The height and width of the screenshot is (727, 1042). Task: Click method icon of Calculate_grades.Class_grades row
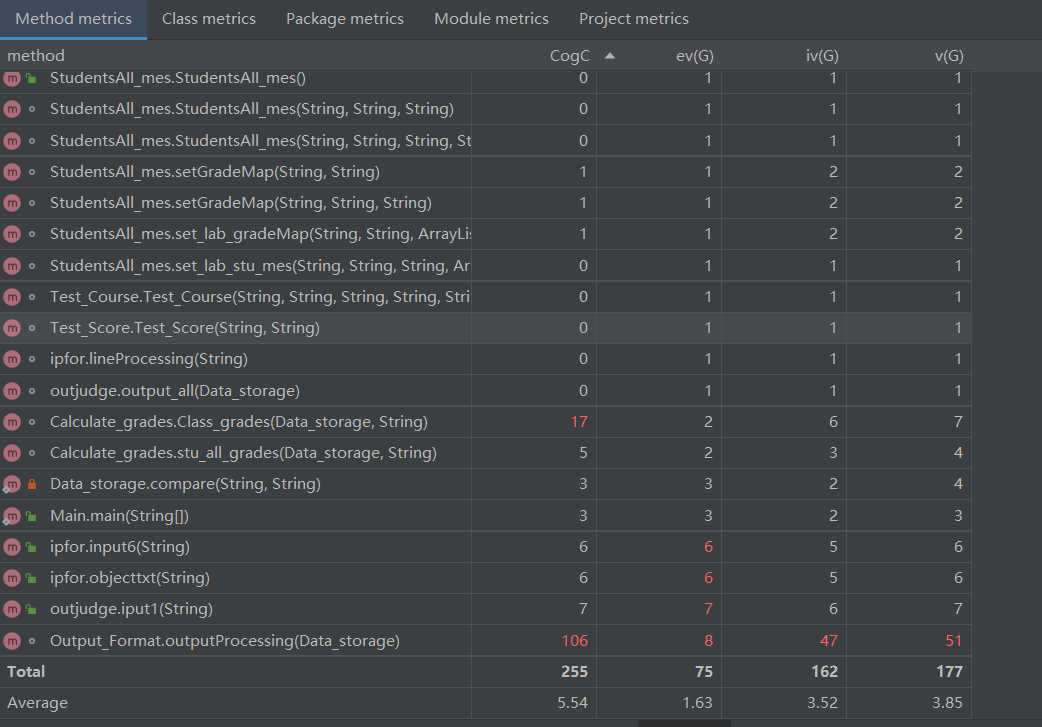pyautogui.click(x=12, y=422)
